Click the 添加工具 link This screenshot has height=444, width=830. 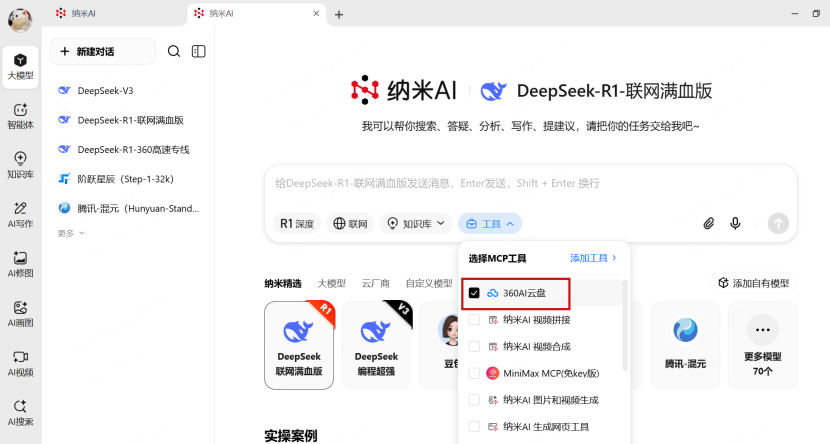coord(593,258)
